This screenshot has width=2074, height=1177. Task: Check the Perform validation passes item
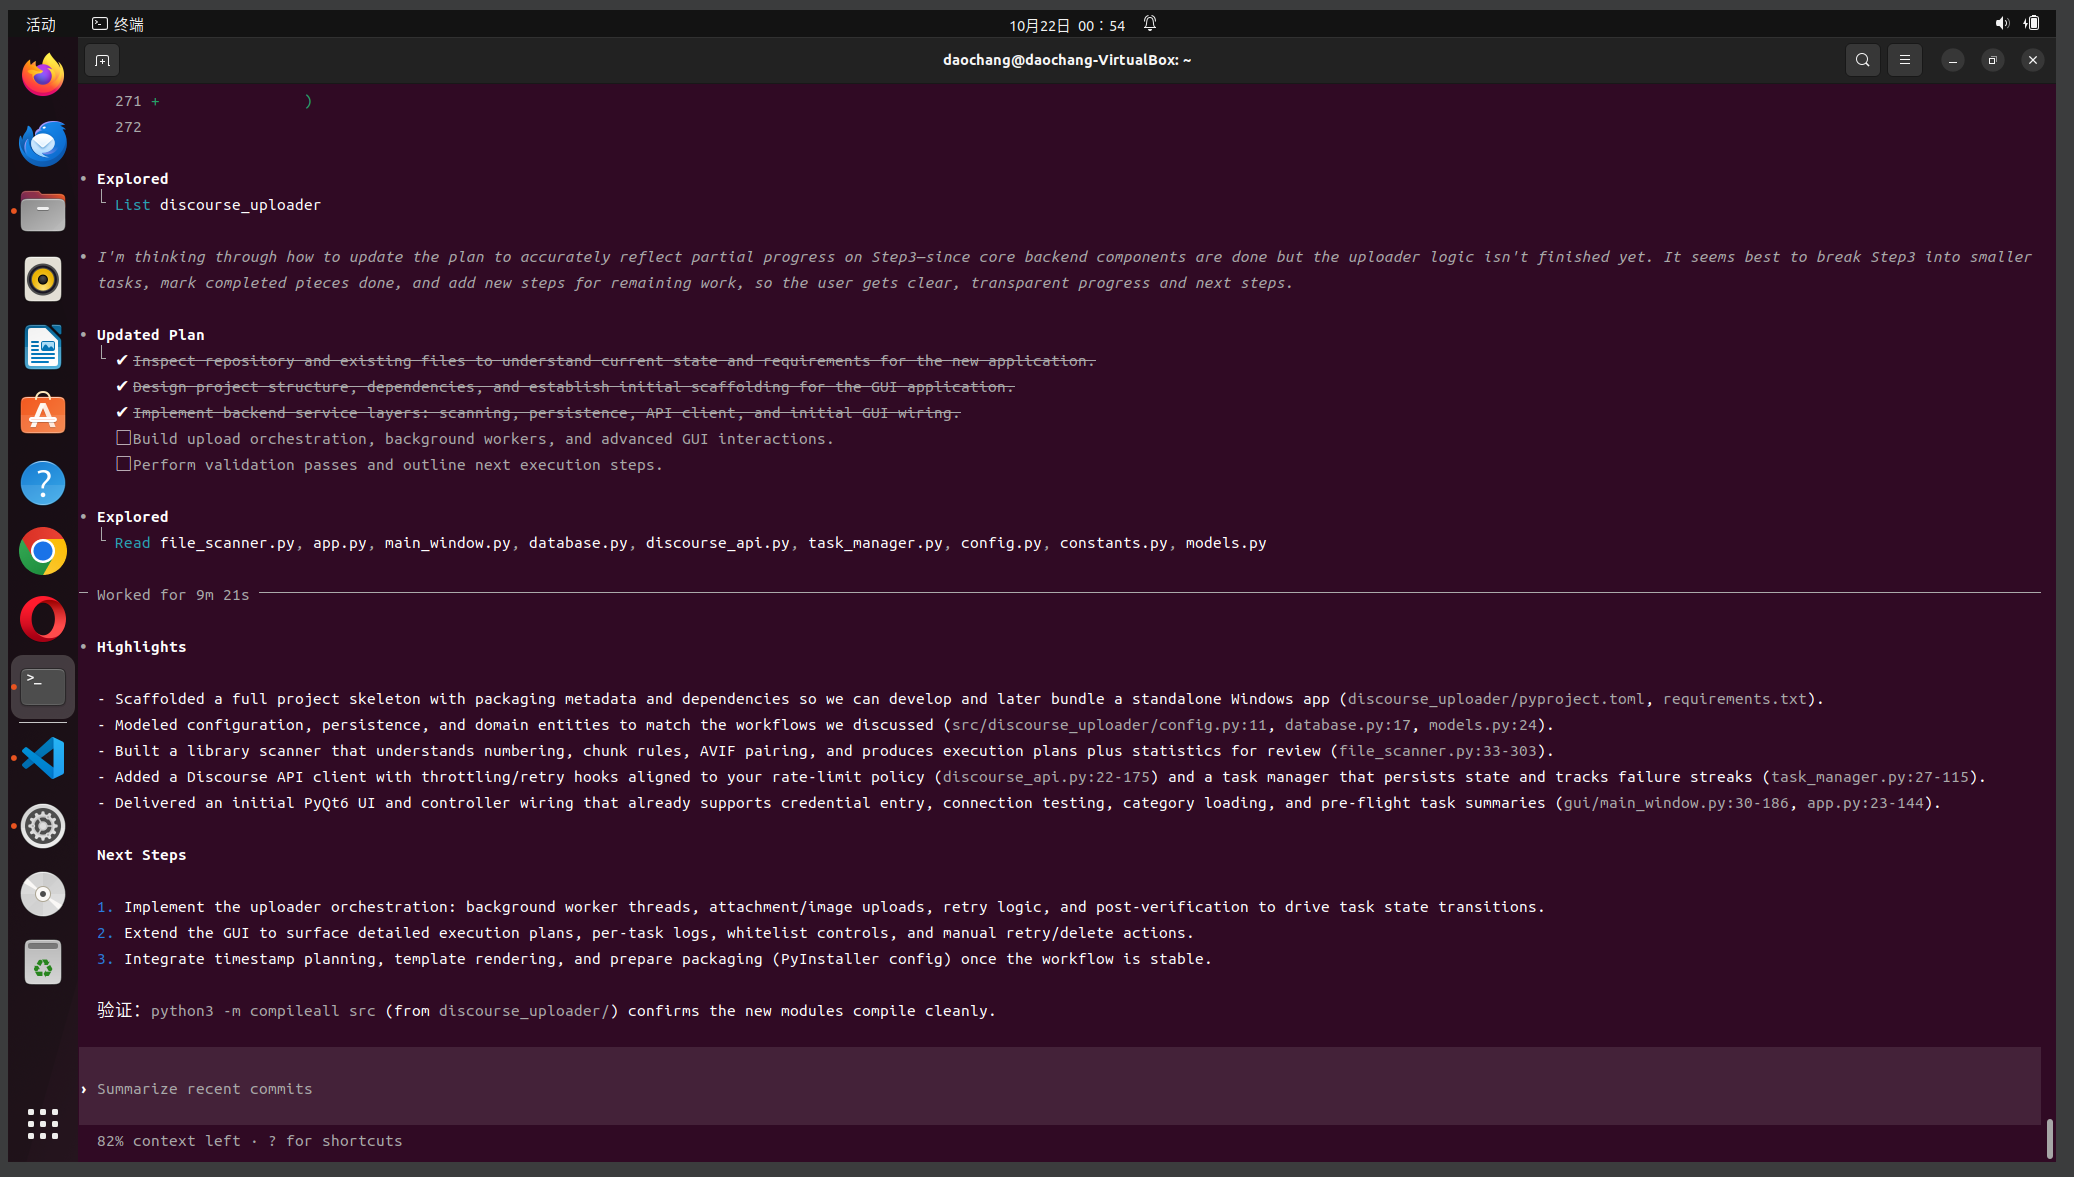123,464
